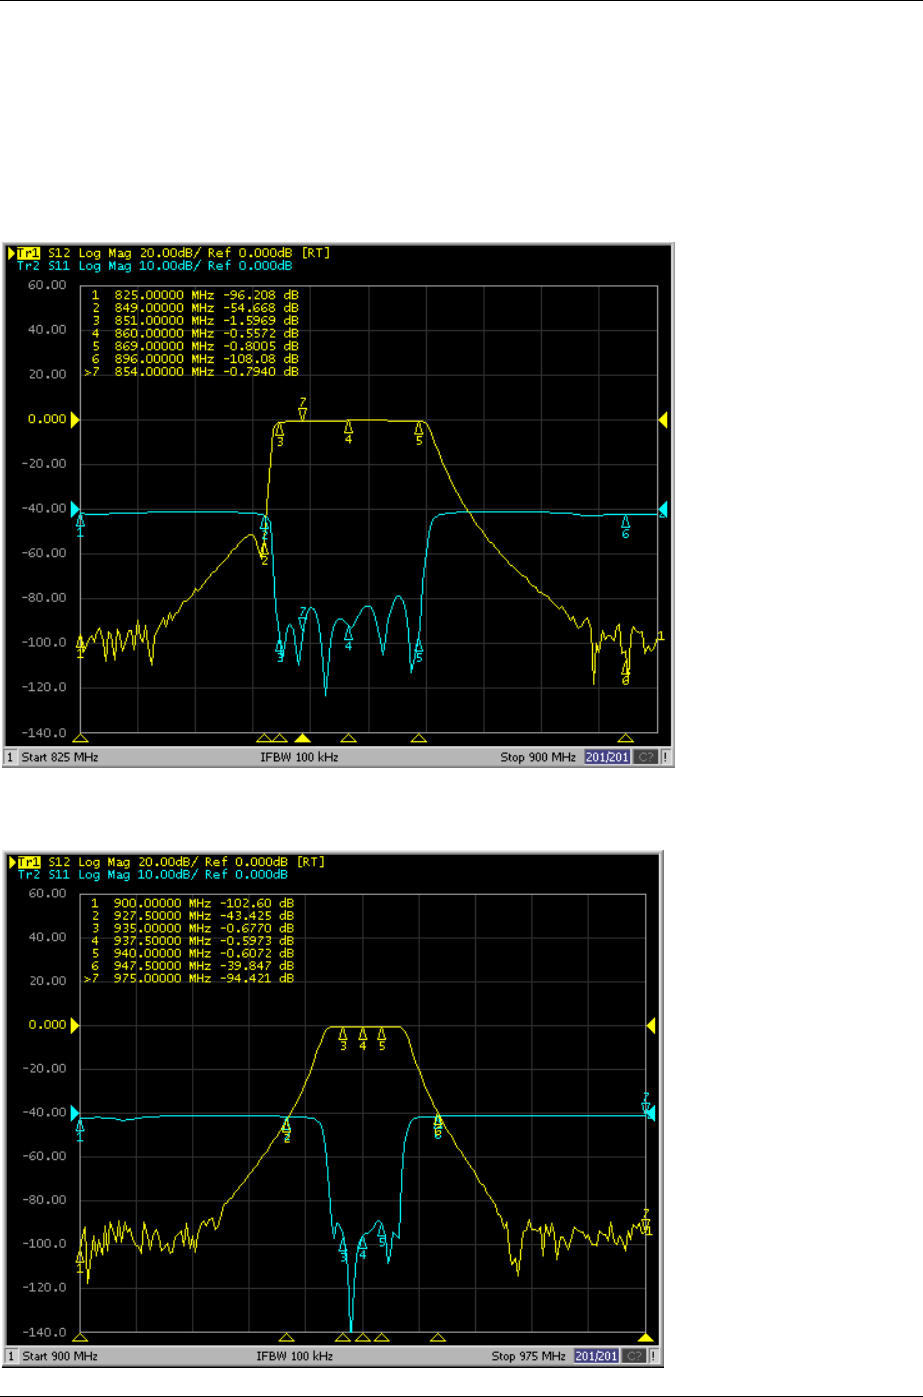The width and height of the screenshot is (923, 1397).
Task: Select marker row 940.00000 MHz -0.6072 dB
Action: (192, 953)
